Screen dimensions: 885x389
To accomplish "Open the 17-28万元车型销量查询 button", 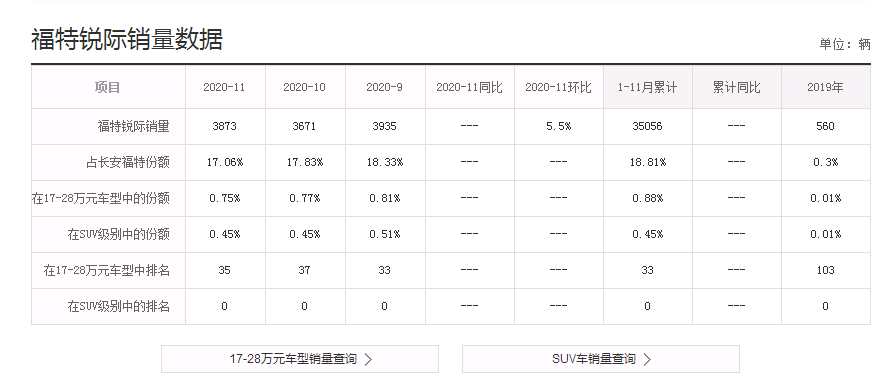I will click(300, 359).
